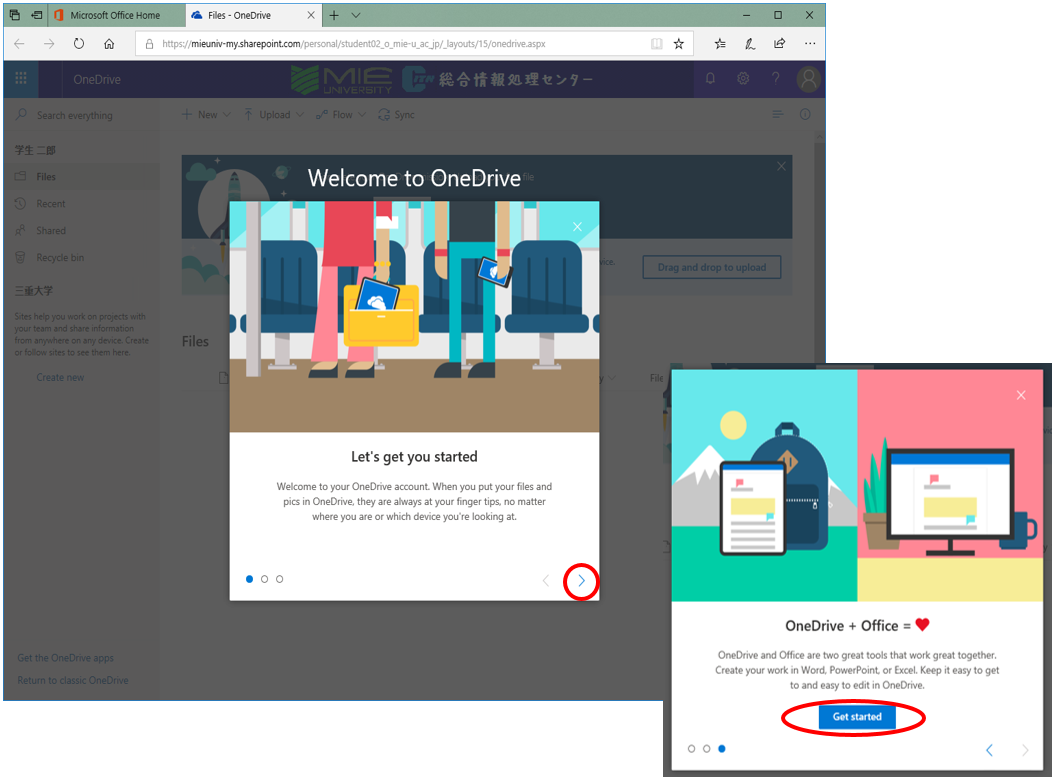Screen dimensions: 1054x777
Task: Click Return to classic OneDrive link
Action: [73, 680]
